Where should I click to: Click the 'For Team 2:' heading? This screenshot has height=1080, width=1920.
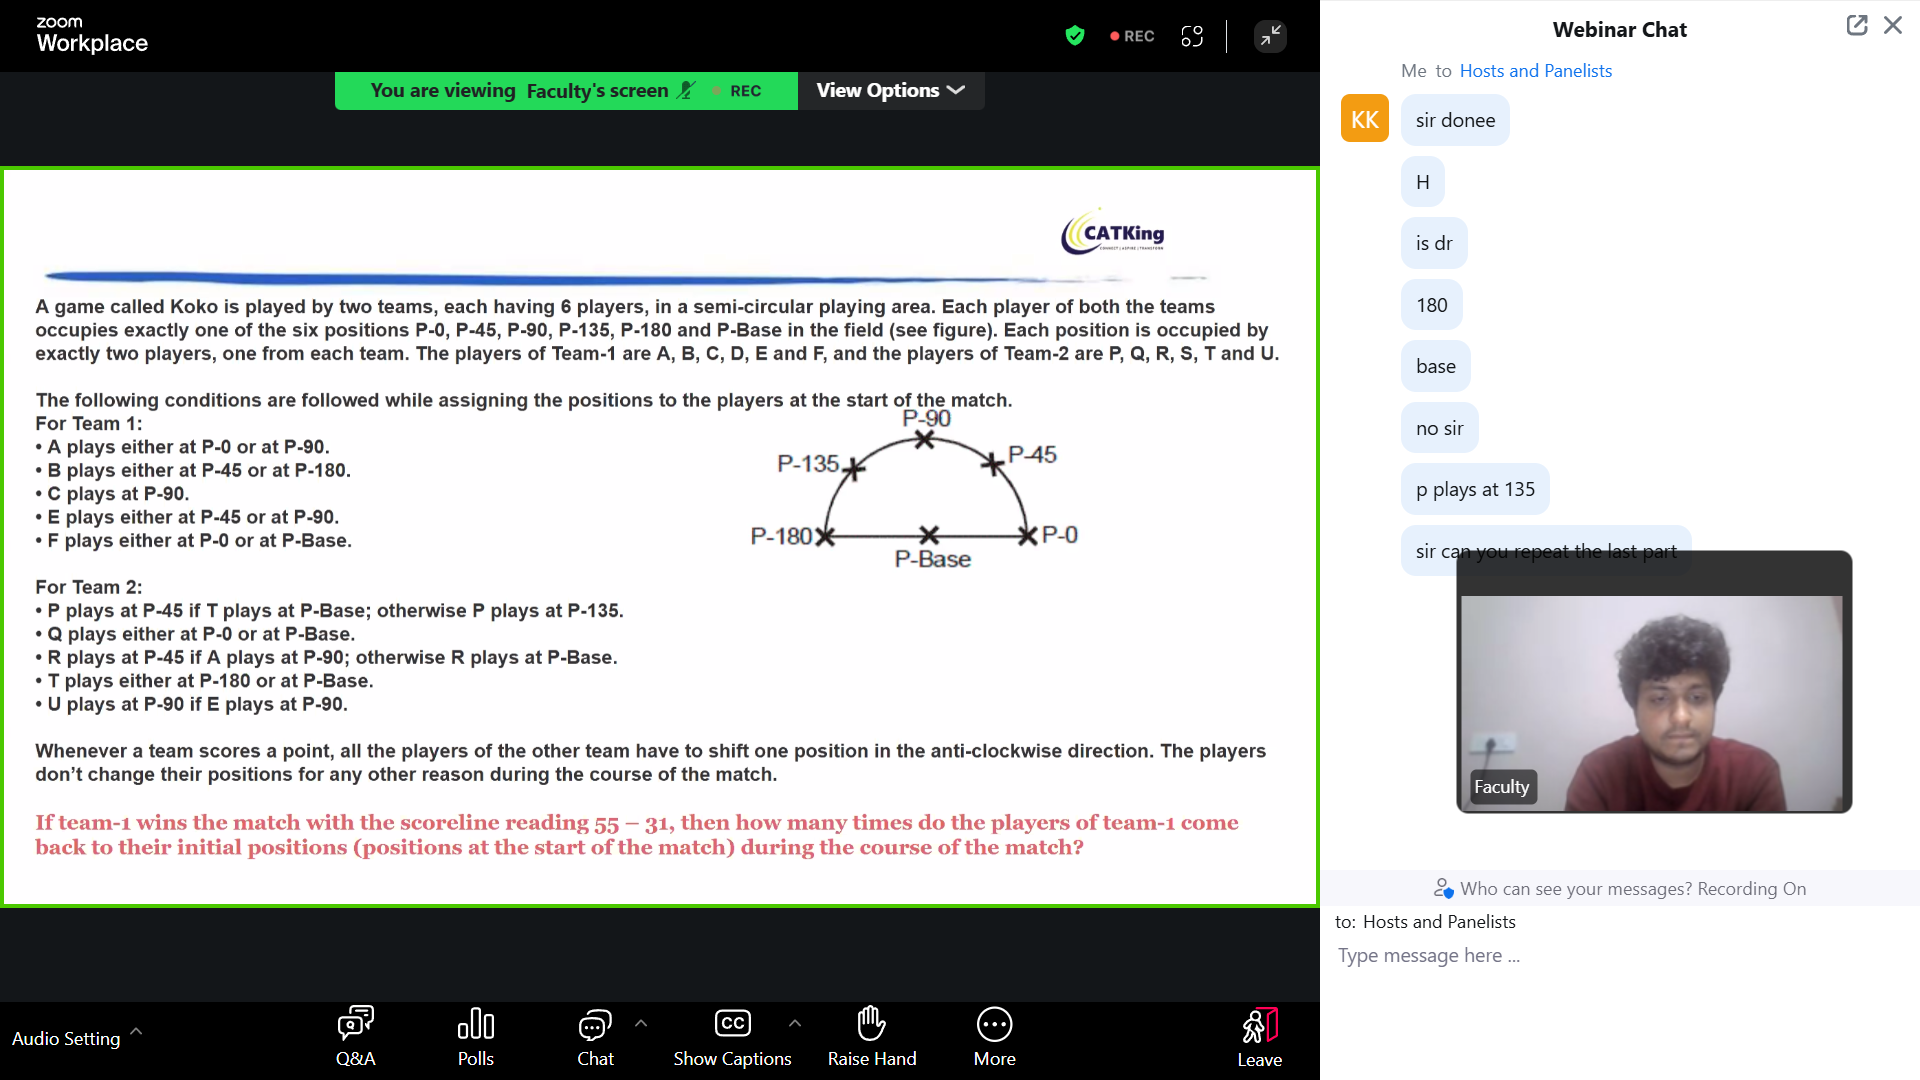[x=89, y=587]
